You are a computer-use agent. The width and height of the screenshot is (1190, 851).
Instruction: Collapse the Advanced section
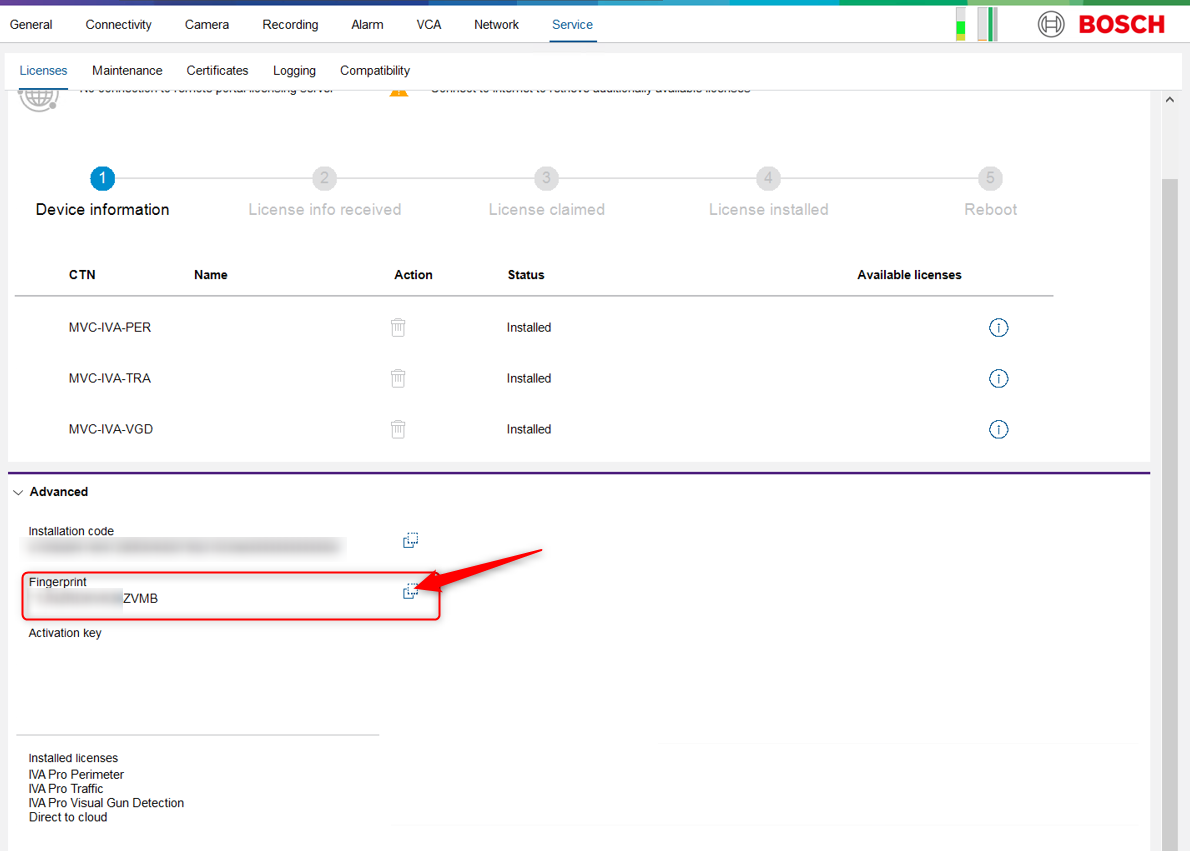(x=18, y=492)
